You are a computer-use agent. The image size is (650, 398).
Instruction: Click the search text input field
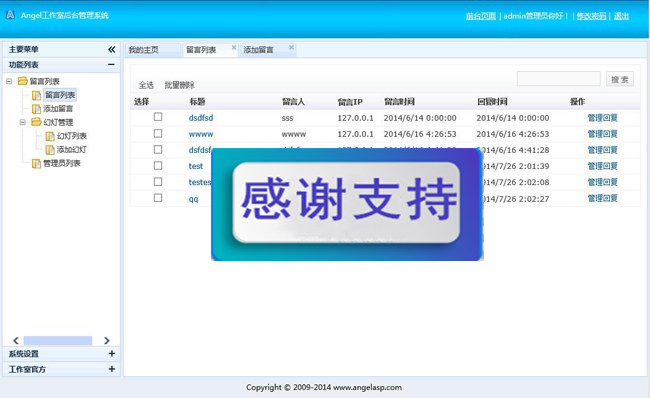(x=558, y=79)
